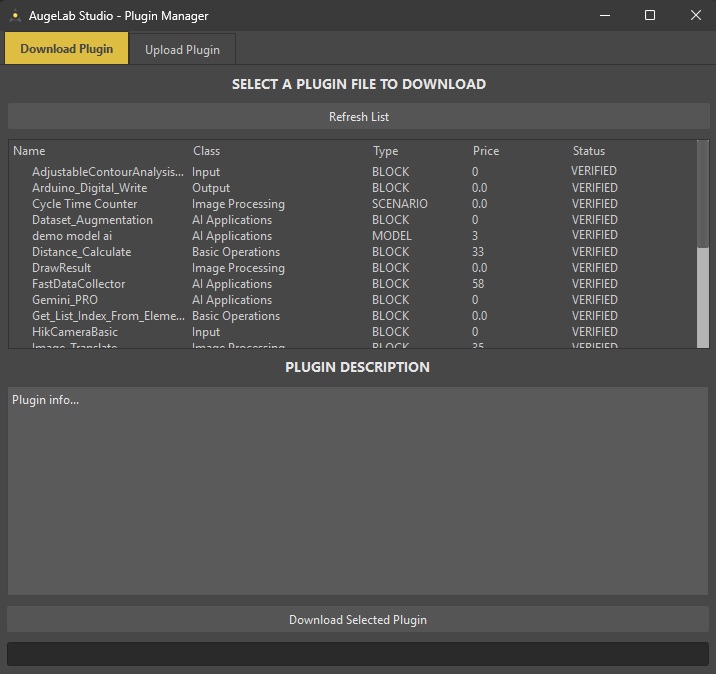Click price 33 of Distance_Calculate
Image resolution: width=716 pixels, height=674 pixels.
(x=478, y=252)
